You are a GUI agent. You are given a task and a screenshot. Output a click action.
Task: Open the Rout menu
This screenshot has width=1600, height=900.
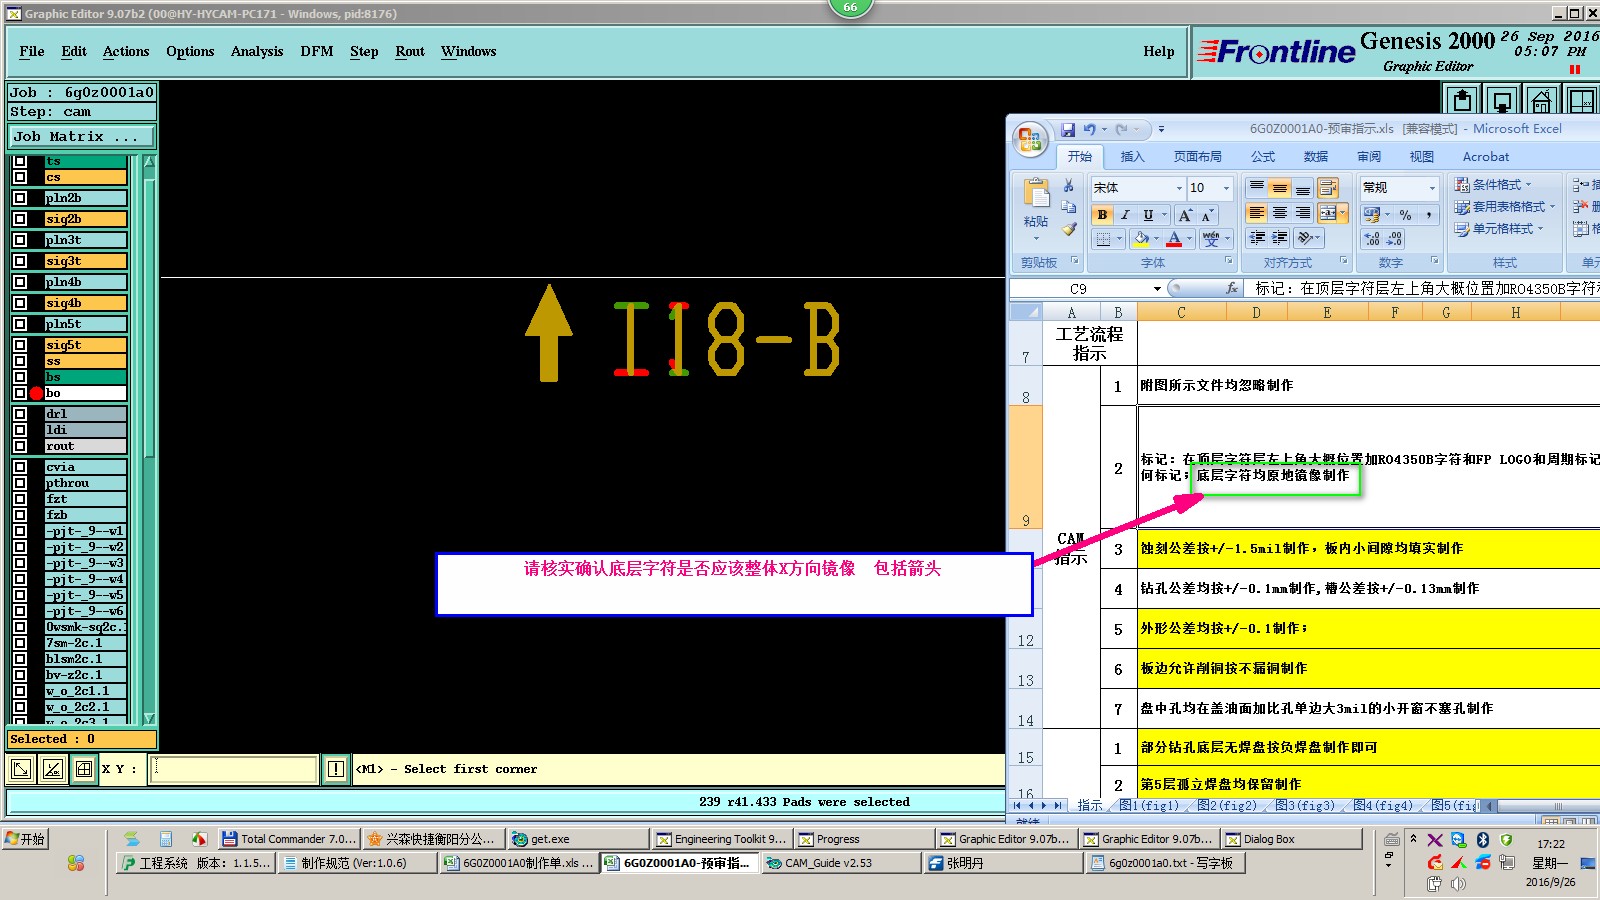point(410,52)
